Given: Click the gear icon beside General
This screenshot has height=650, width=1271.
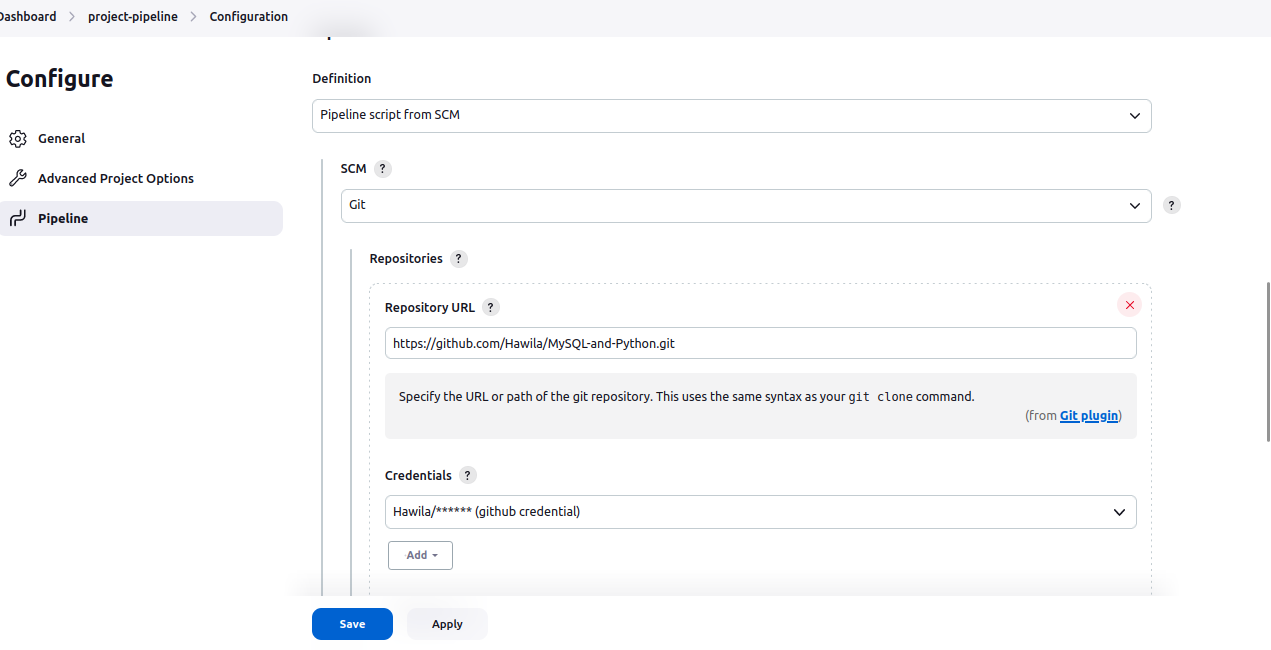Looking at the screenshot, I should pyautogui.click(x=17, y=138).
